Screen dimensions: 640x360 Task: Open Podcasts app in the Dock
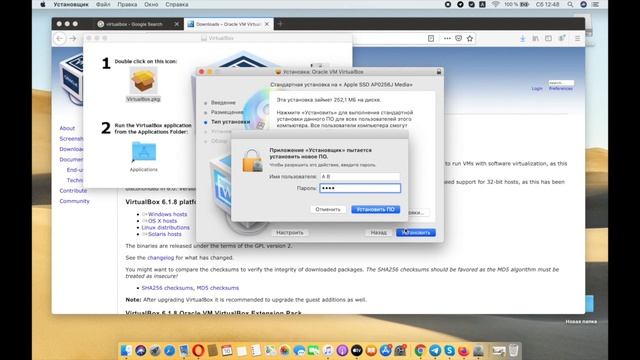342,350
